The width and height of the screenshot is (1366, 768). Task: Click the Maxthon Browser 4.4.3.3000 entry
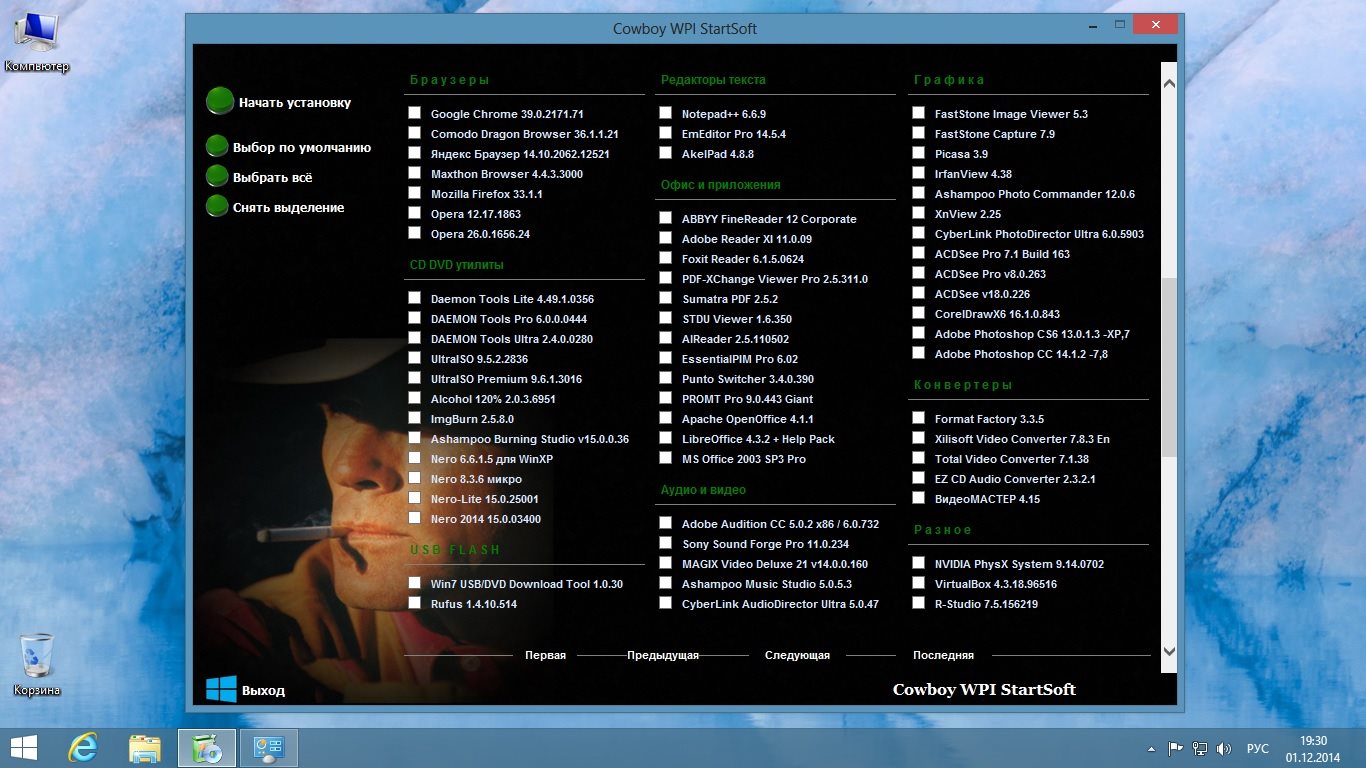tap(507, 174)
